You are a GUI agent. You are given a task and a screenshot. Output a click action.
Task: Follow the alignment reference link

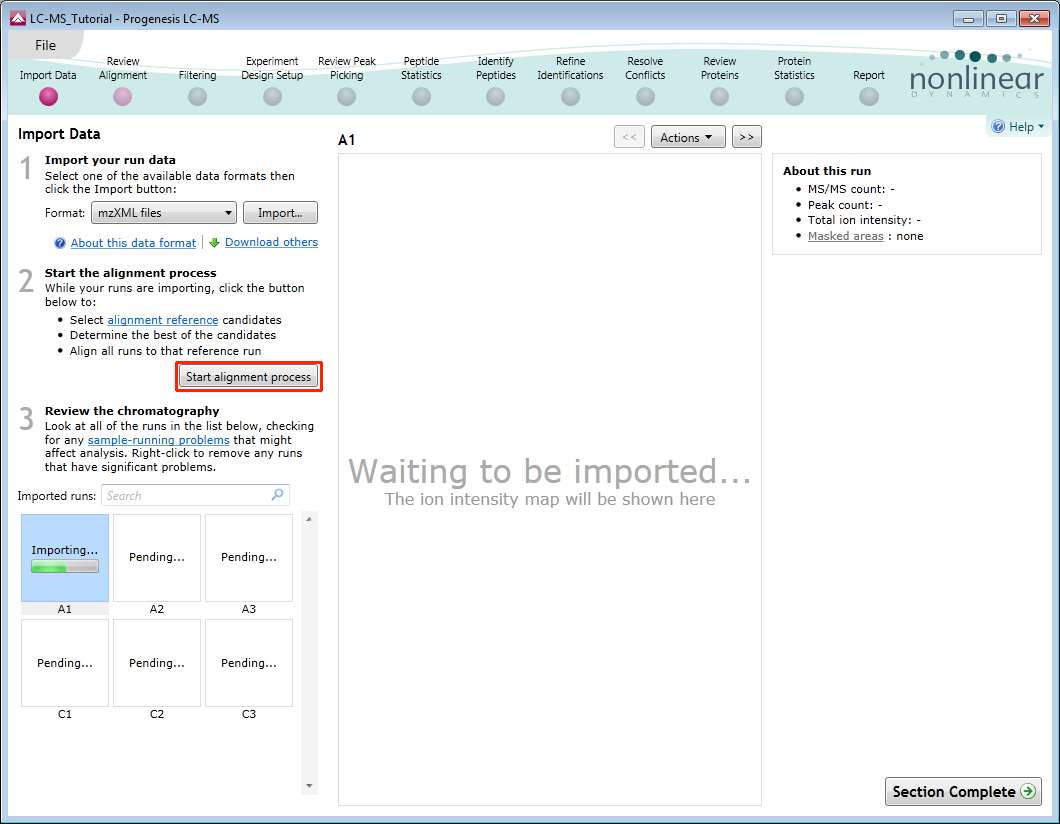point(163,320)
